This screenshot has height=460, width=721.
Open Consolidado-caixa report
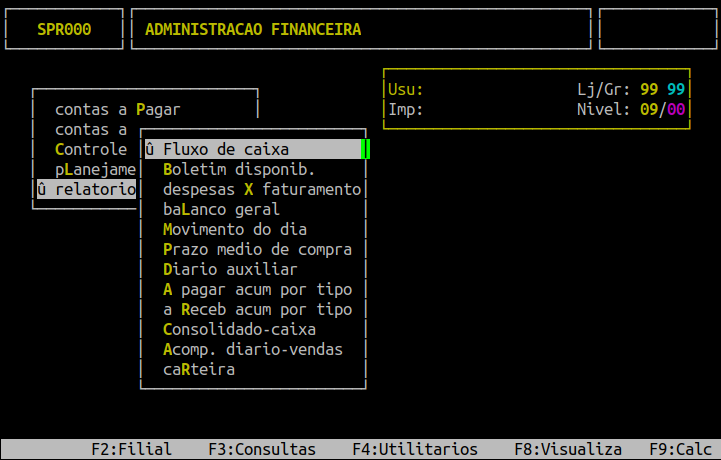click(x=239, y=330)
